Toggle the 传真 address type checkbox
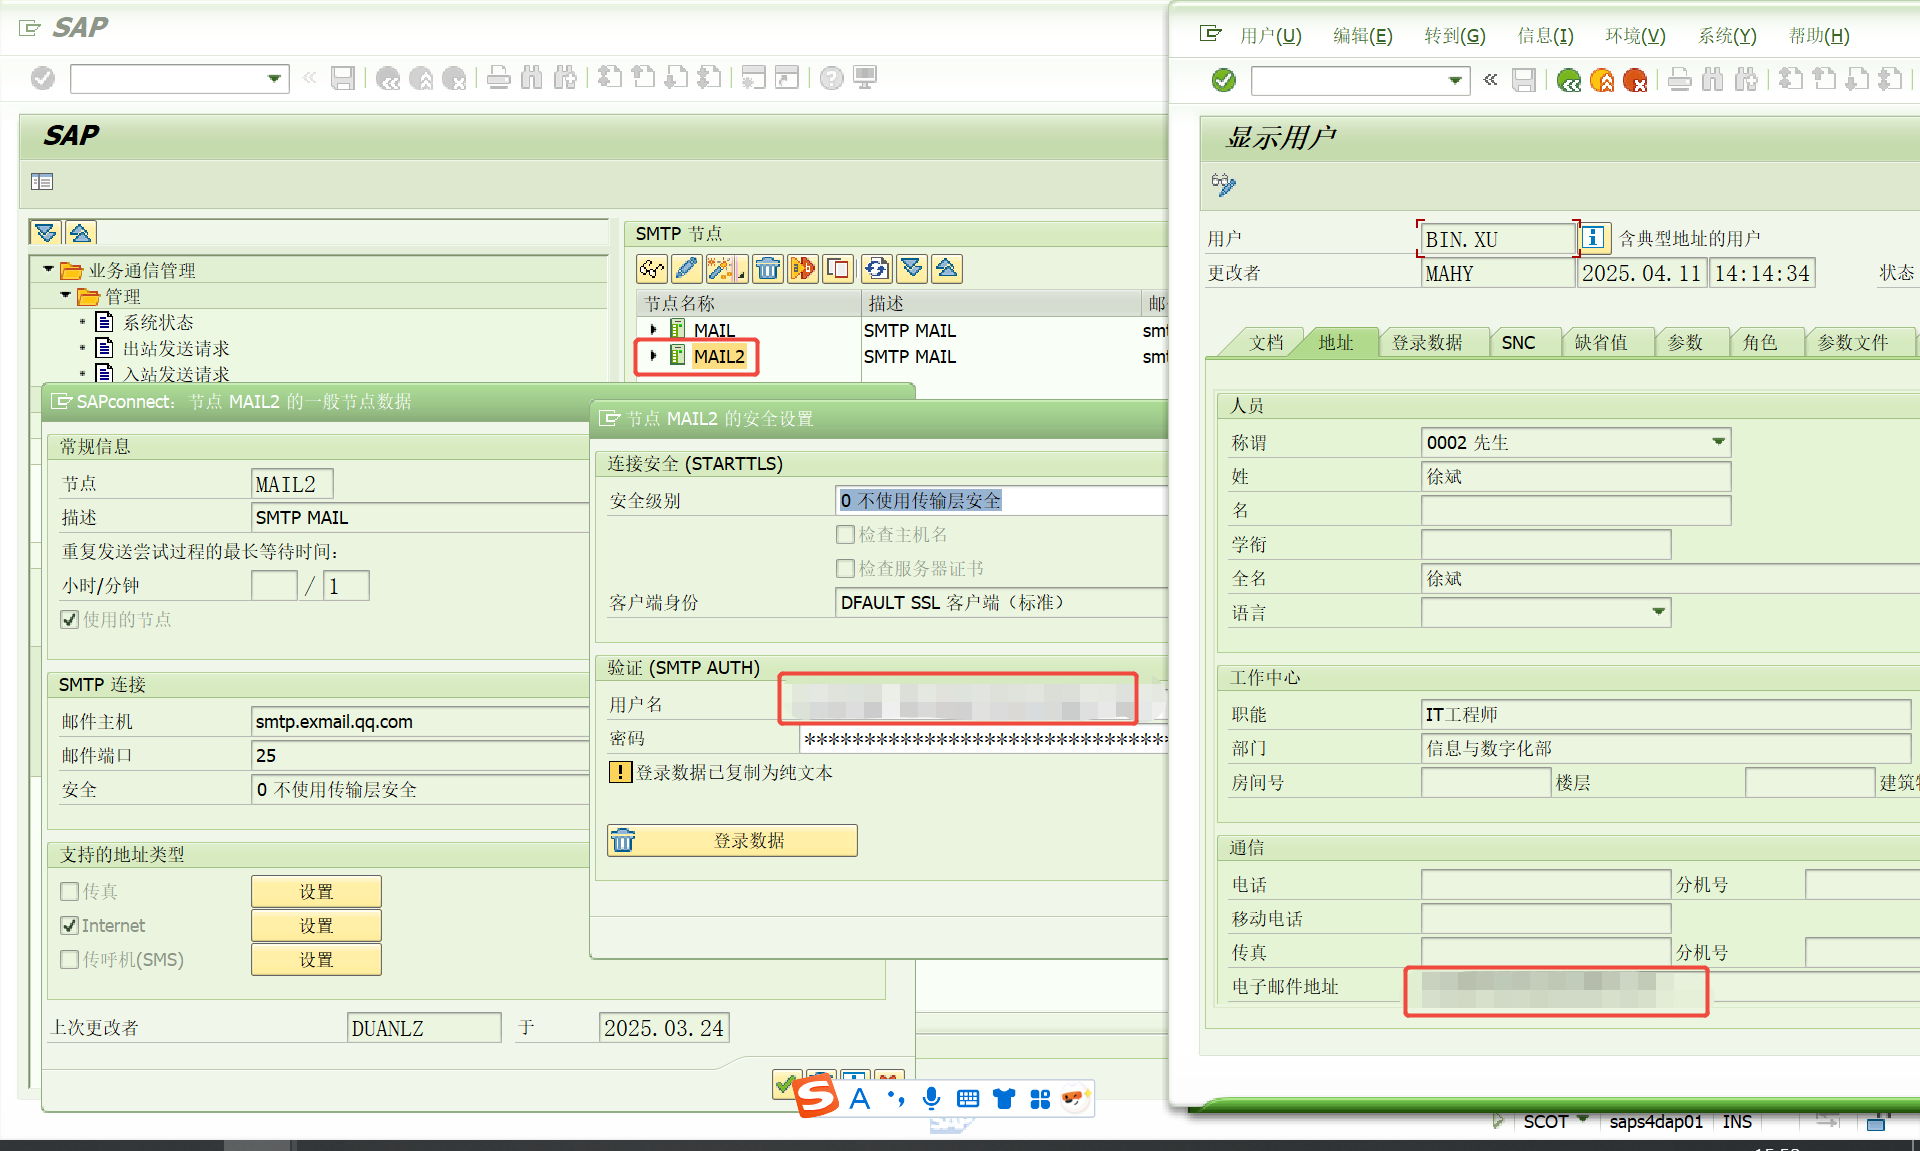 click(x=70, y=891)
